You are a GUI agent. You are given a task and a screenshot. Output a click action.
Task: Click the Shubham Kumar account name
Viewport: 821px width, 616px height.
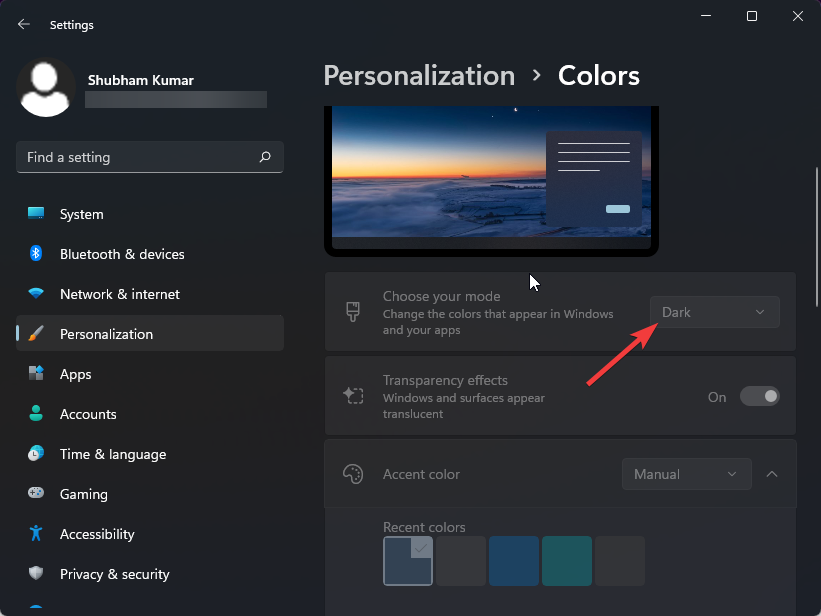pos(140,80)
